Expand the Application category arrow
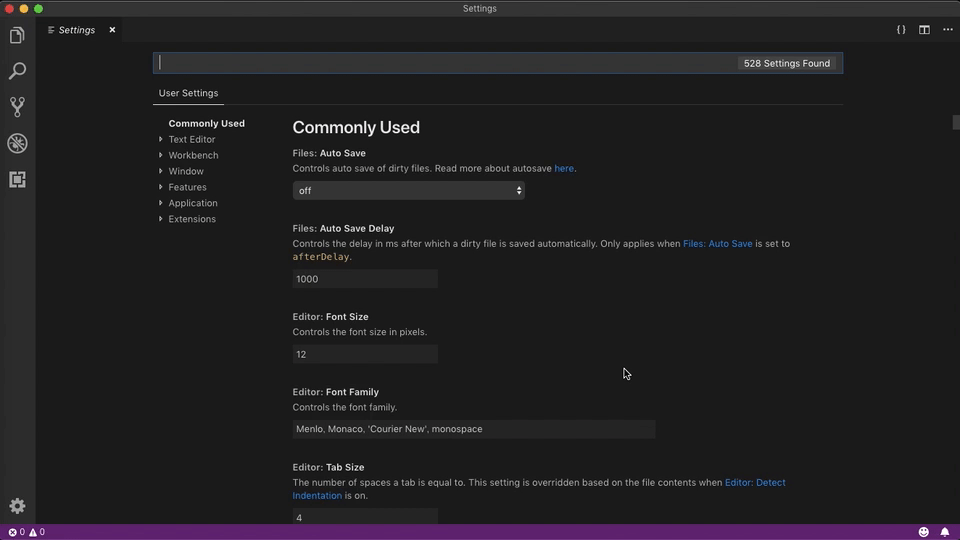 (160, 203)
